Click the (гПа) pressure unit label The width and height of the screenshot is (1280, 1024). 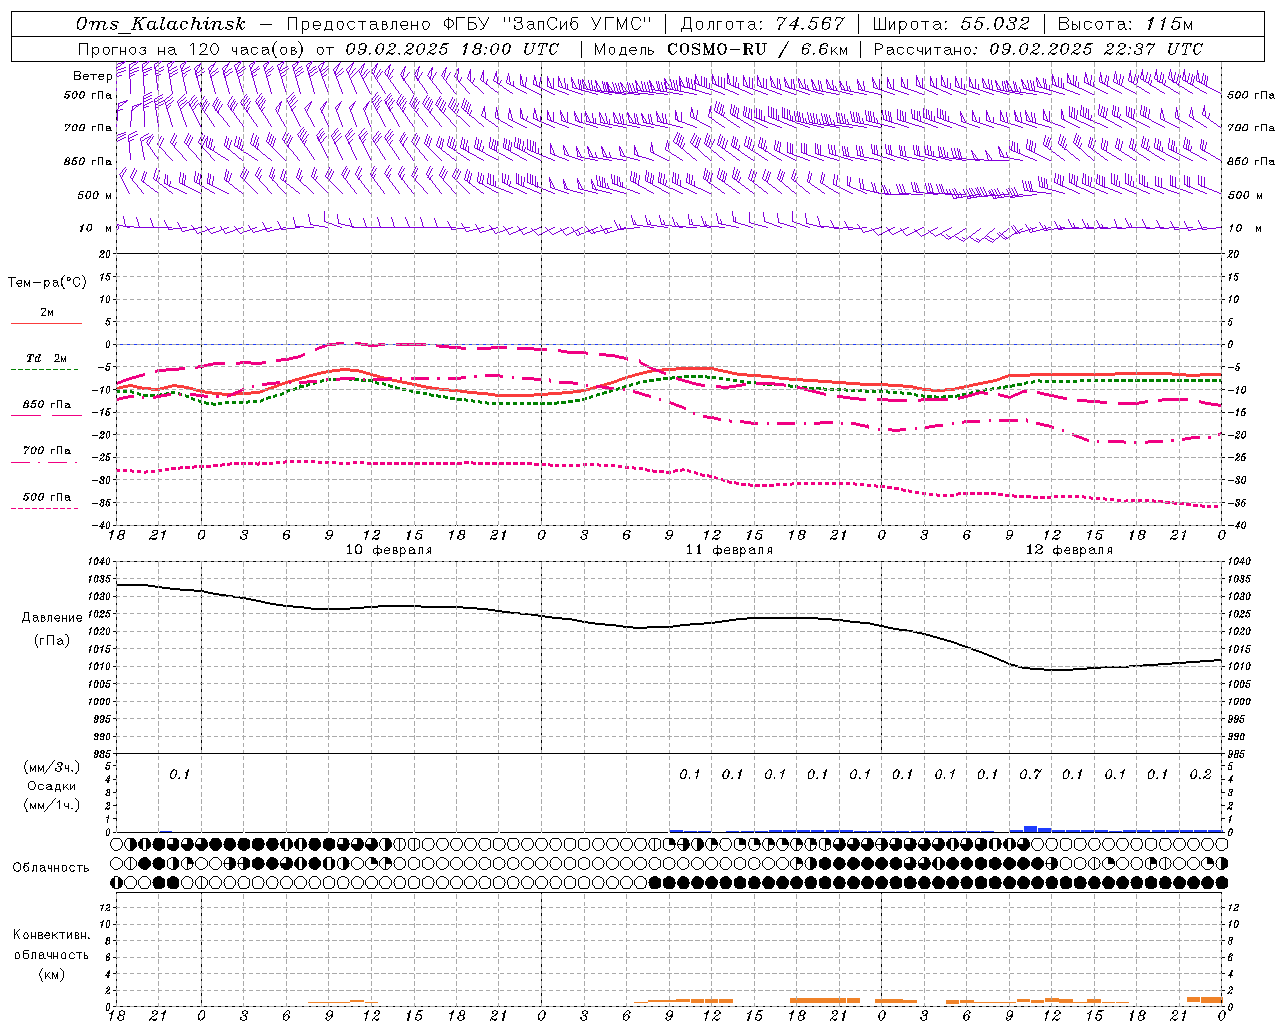52,640
